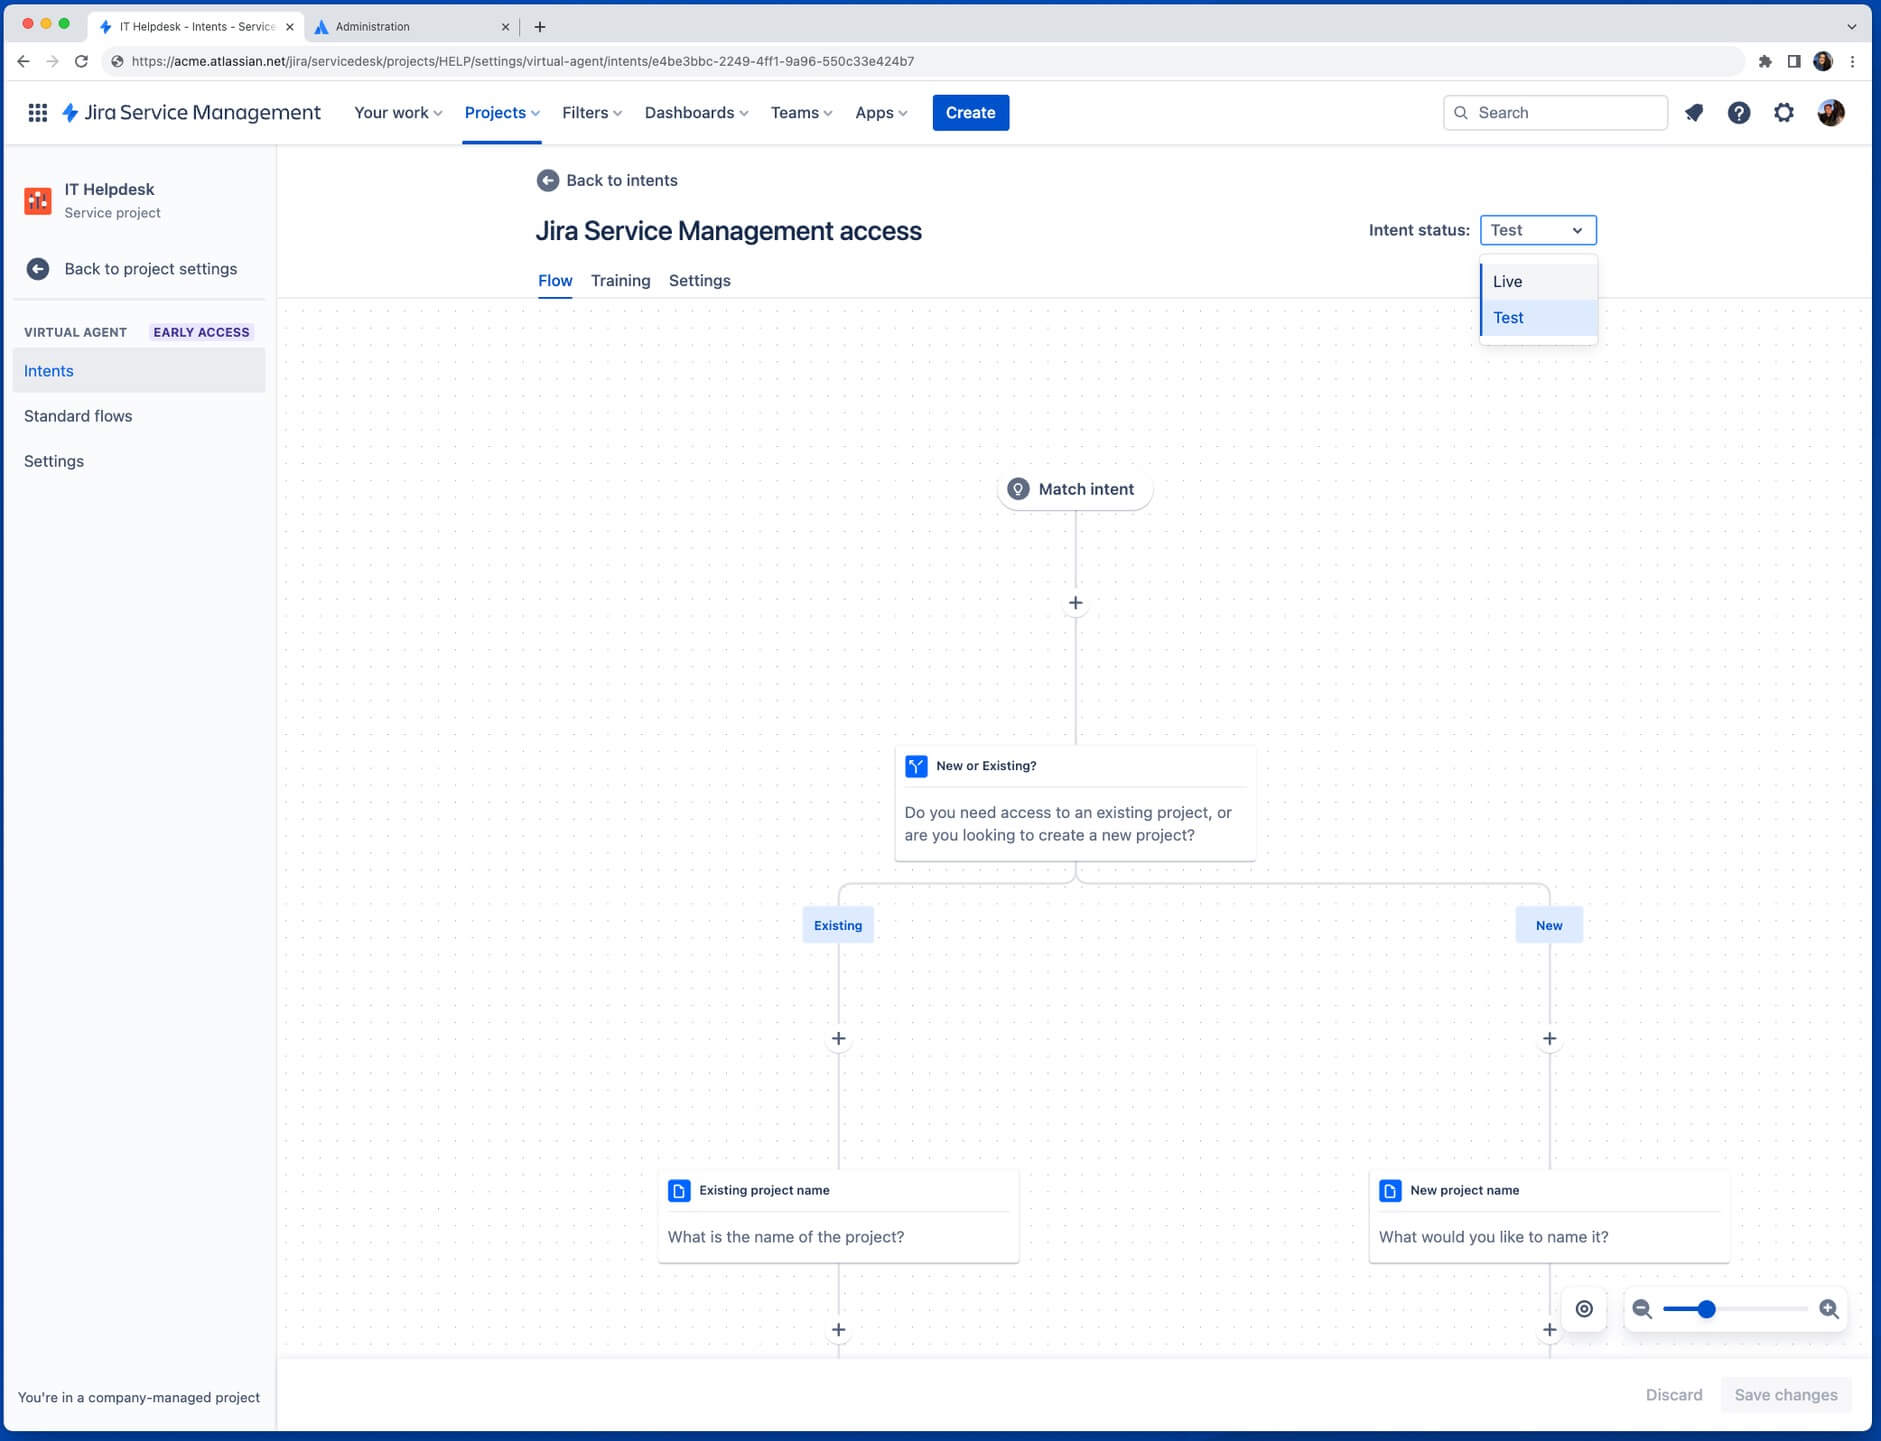
Task: Add a step below Match intent via plus icon
Action: click(1074, 602)
